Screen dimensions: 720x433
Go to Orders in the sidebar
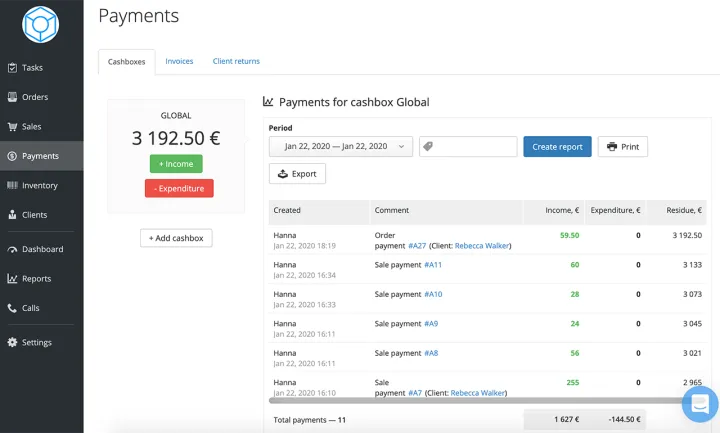click(34, 97)
